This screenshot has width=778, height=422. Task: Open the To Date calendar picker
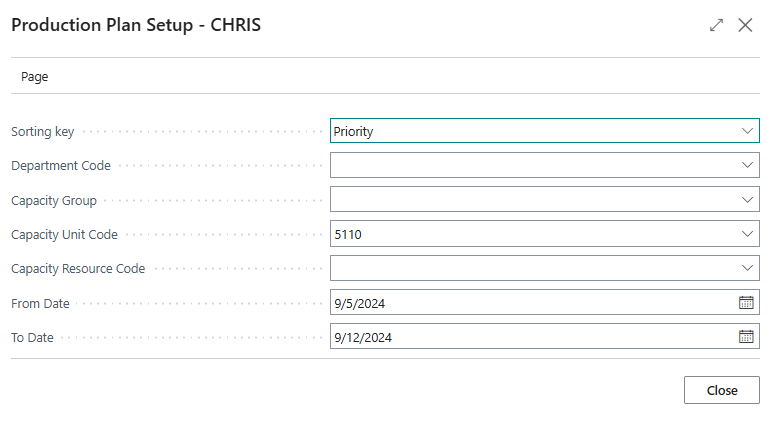746,337
